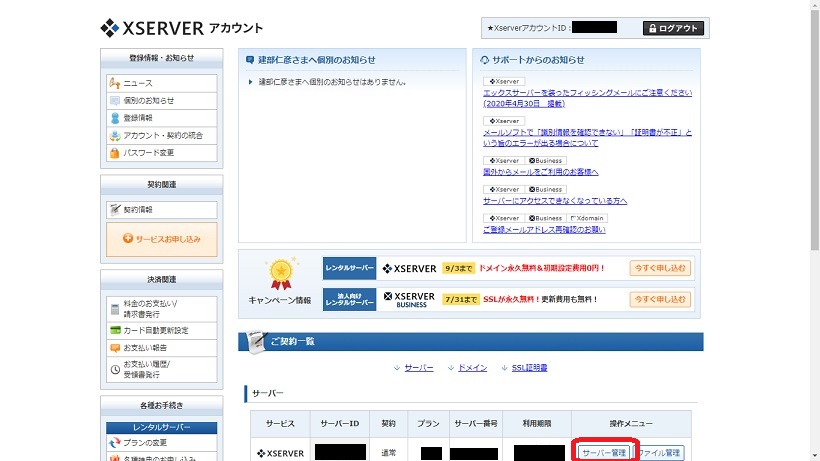Open the メールソフト certificate error notice link
This screenshot has height=461, width=820.
(587, 137)
